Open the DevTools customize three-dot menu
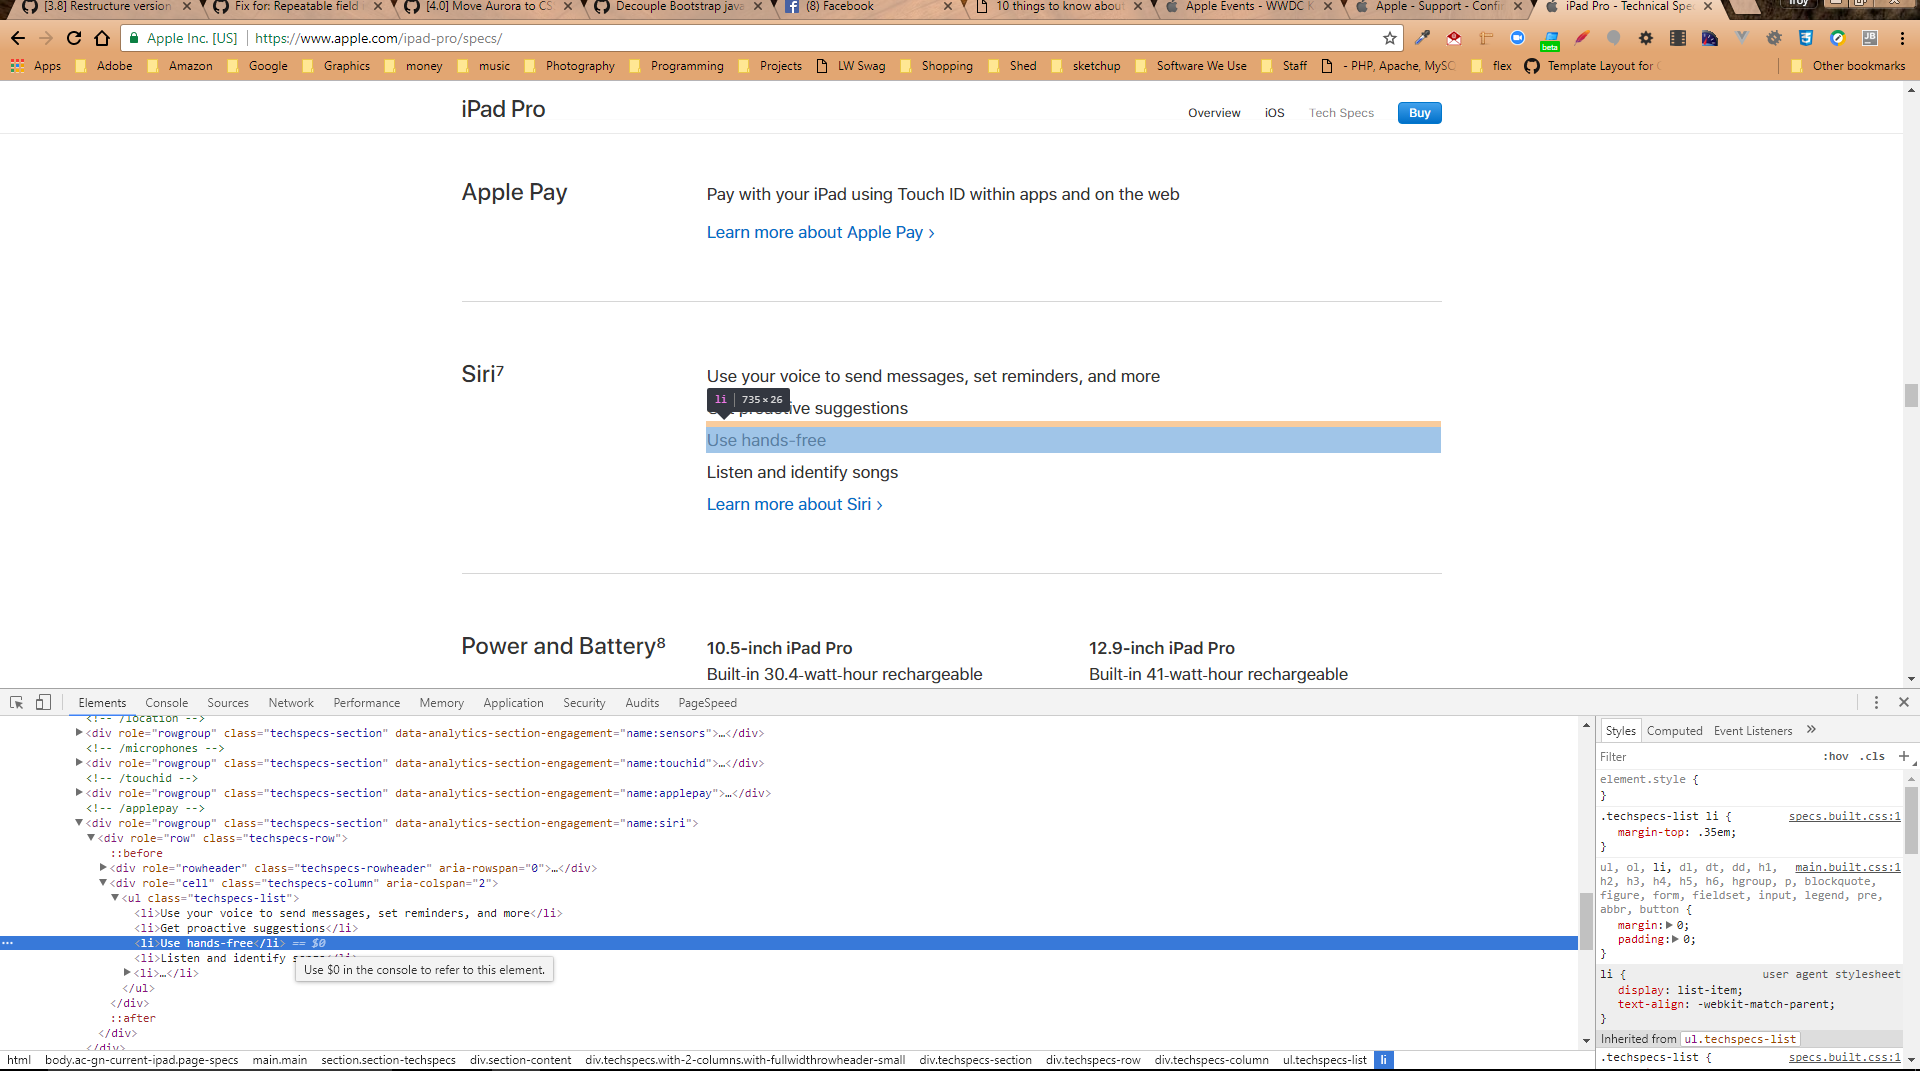 pyautogui.click(x=1876, y=703)
